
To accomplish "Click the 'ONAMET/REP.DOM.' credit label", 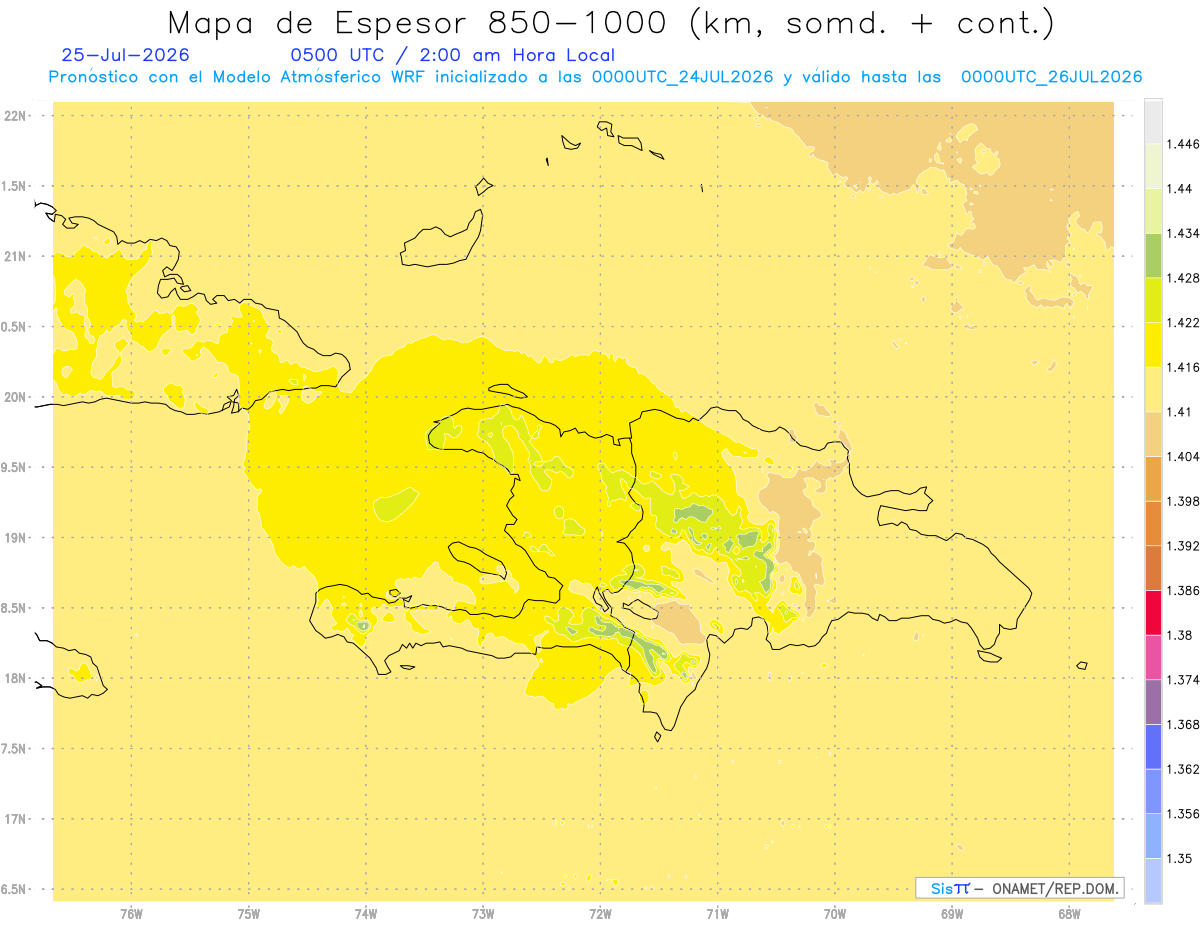I will [x=1057, y=888].
